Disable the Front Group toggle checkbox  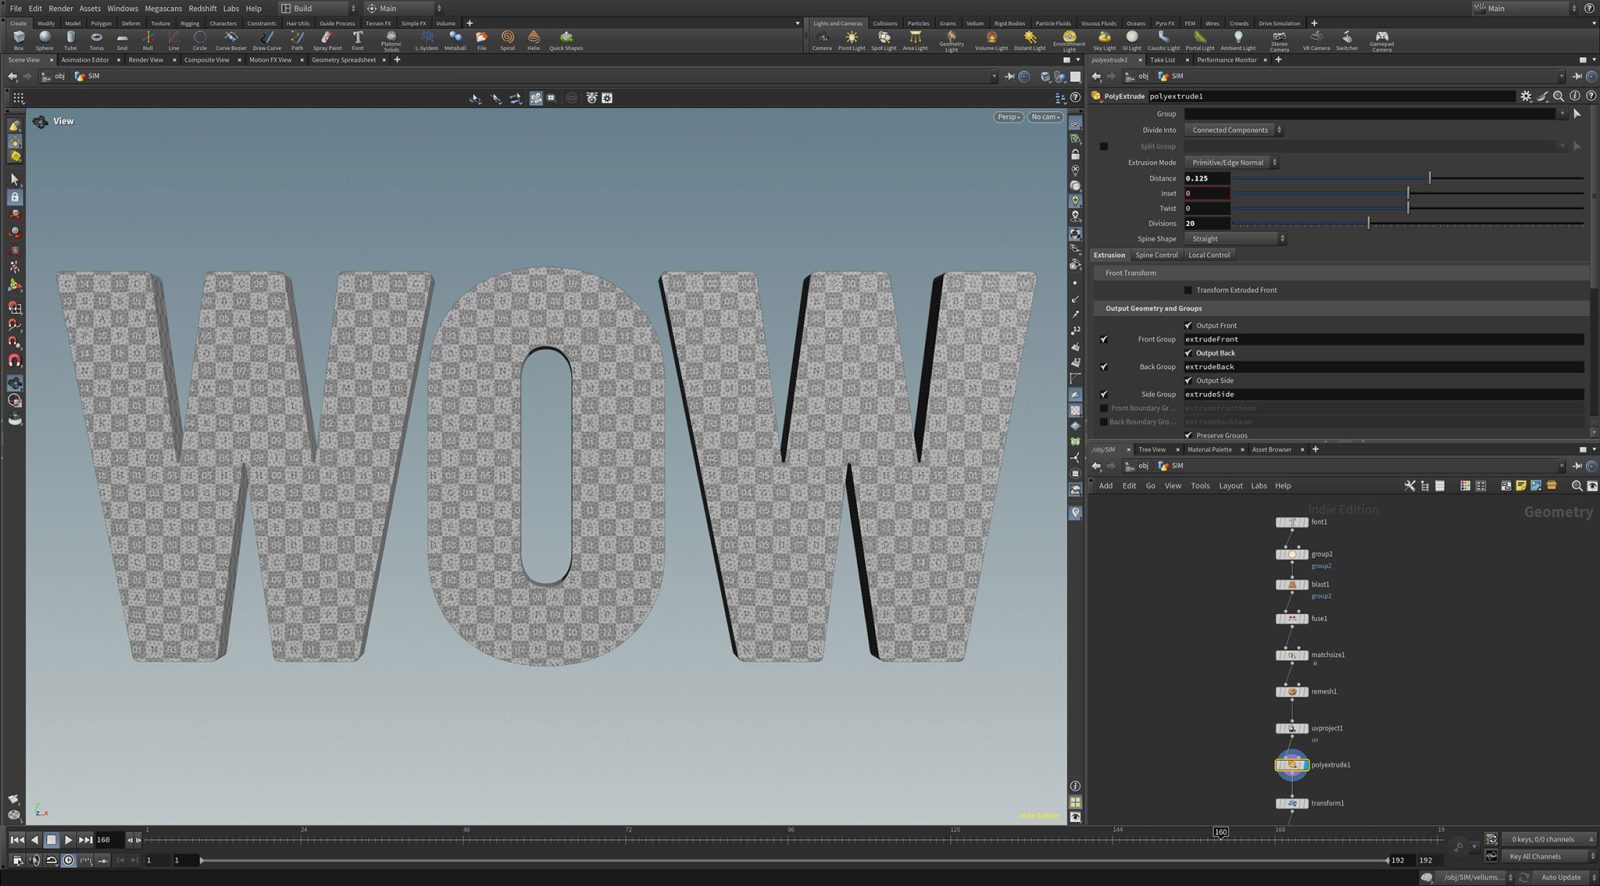point(1104,339)
